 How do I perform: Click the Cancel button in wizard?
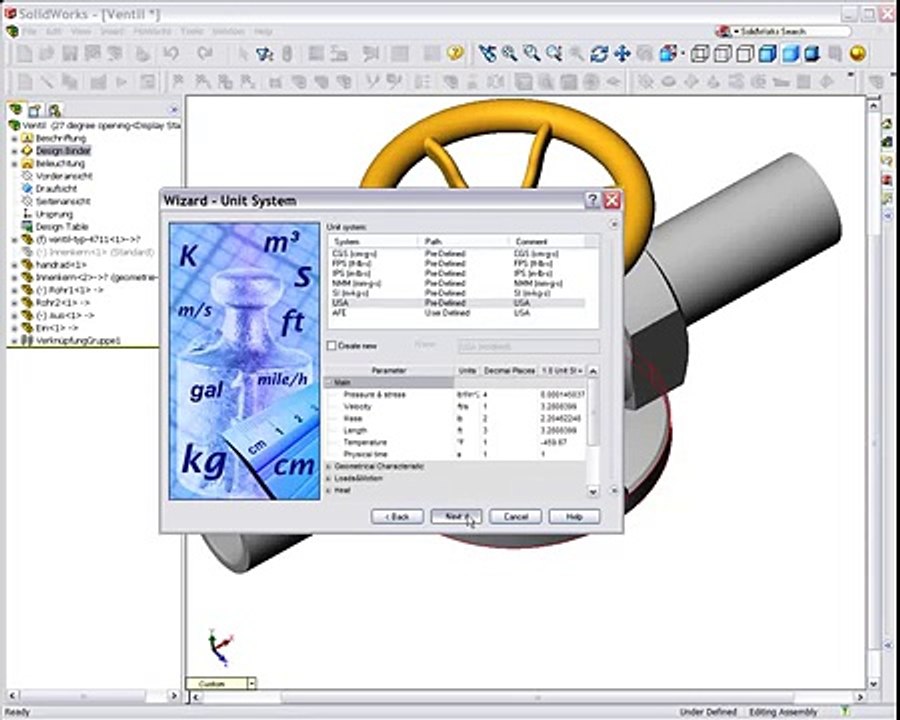515,517
